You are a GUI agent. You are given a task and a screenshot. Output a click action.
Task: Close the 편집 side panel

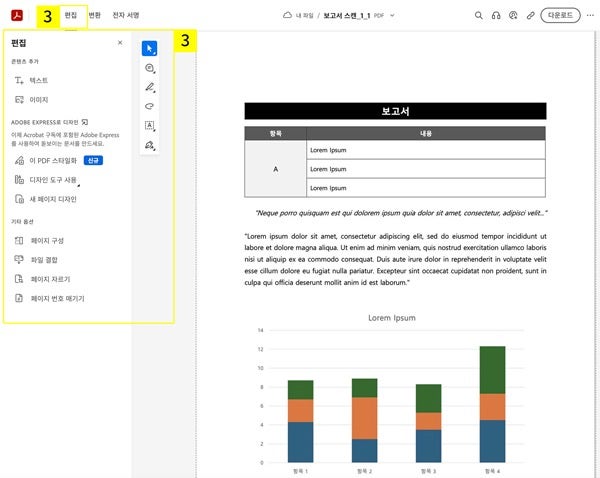(120, 42)
